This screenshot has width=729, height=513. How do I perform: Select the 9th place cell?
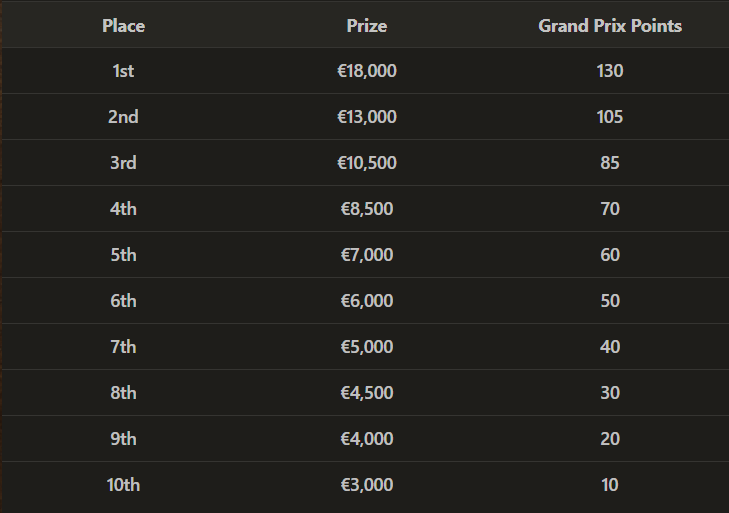point(123,439)
